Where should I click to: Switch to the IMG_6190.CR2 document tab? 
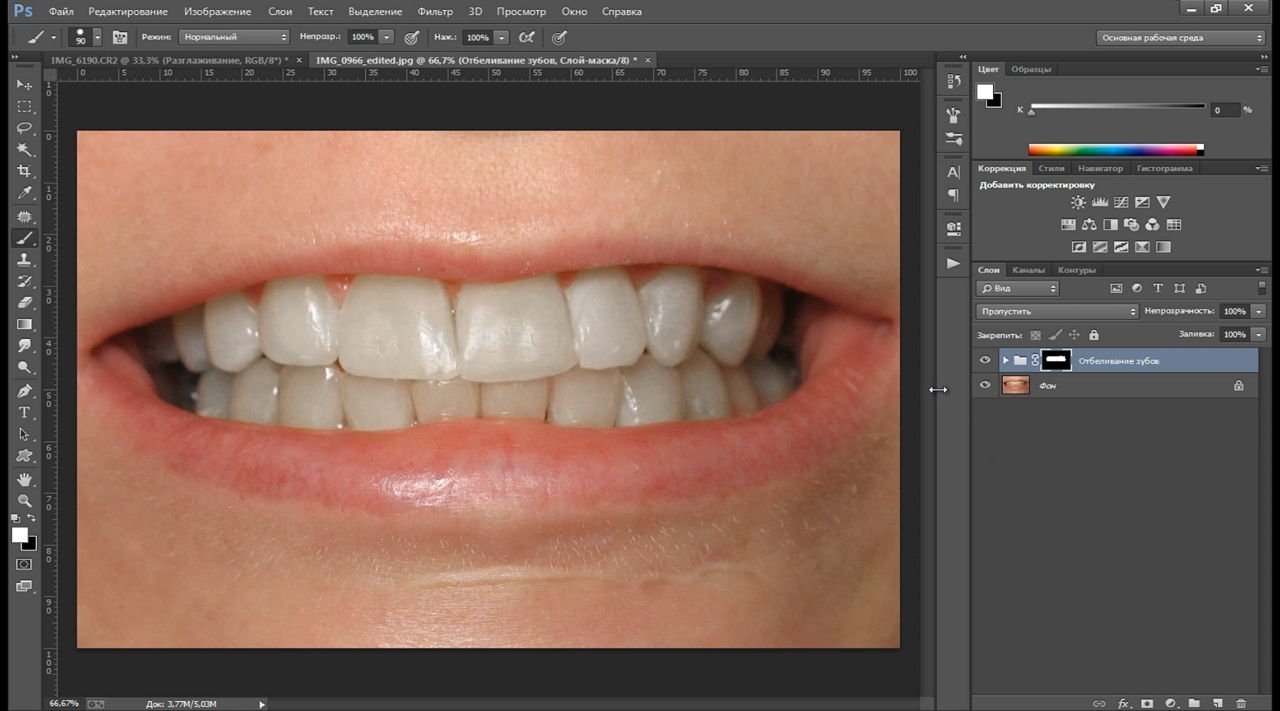pyautogui.click(x=170, y=60)
